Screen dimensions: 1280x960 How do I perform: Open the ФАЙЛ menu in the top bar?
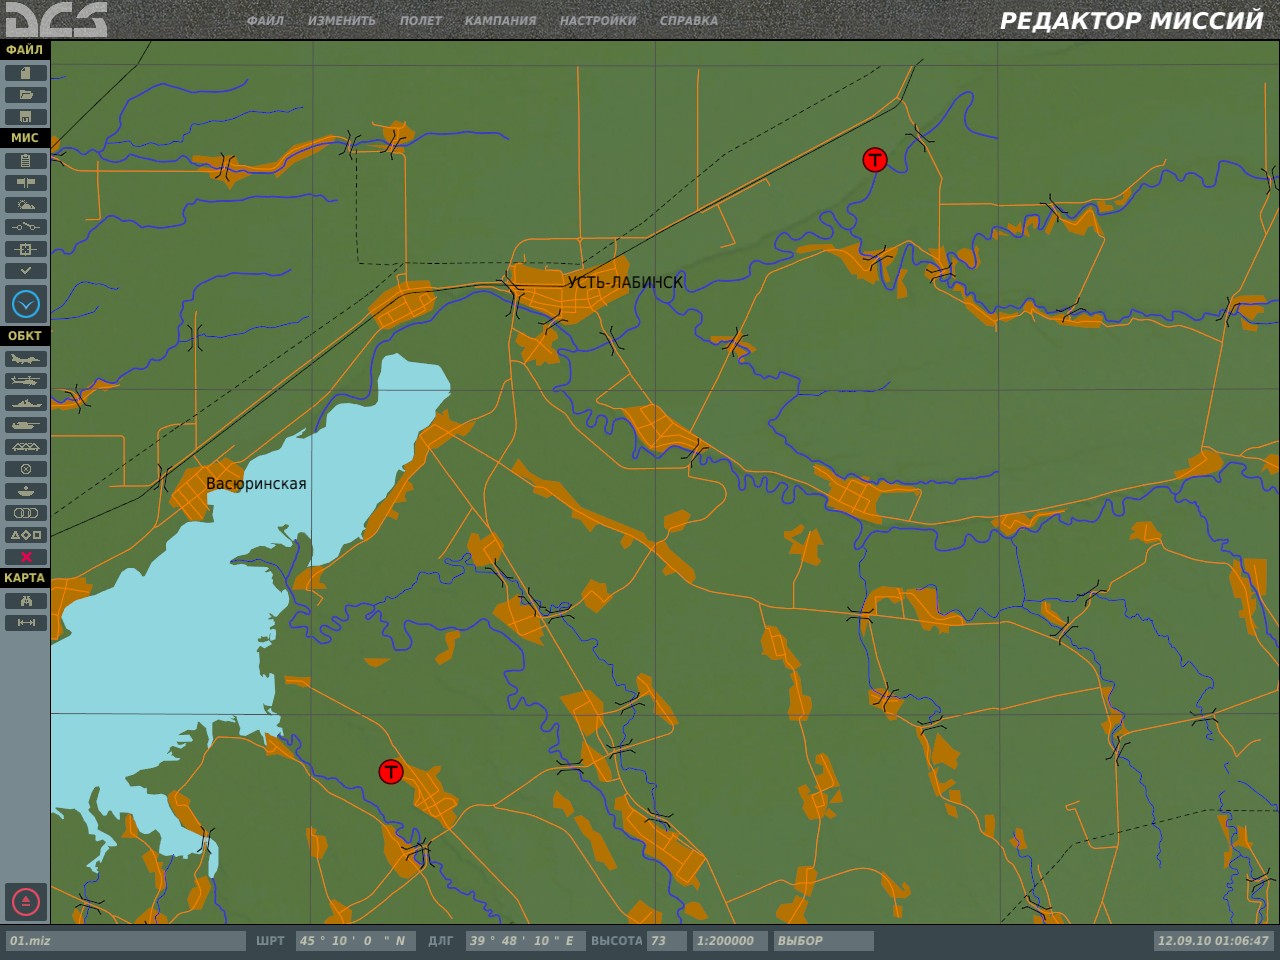click(265, 21)
